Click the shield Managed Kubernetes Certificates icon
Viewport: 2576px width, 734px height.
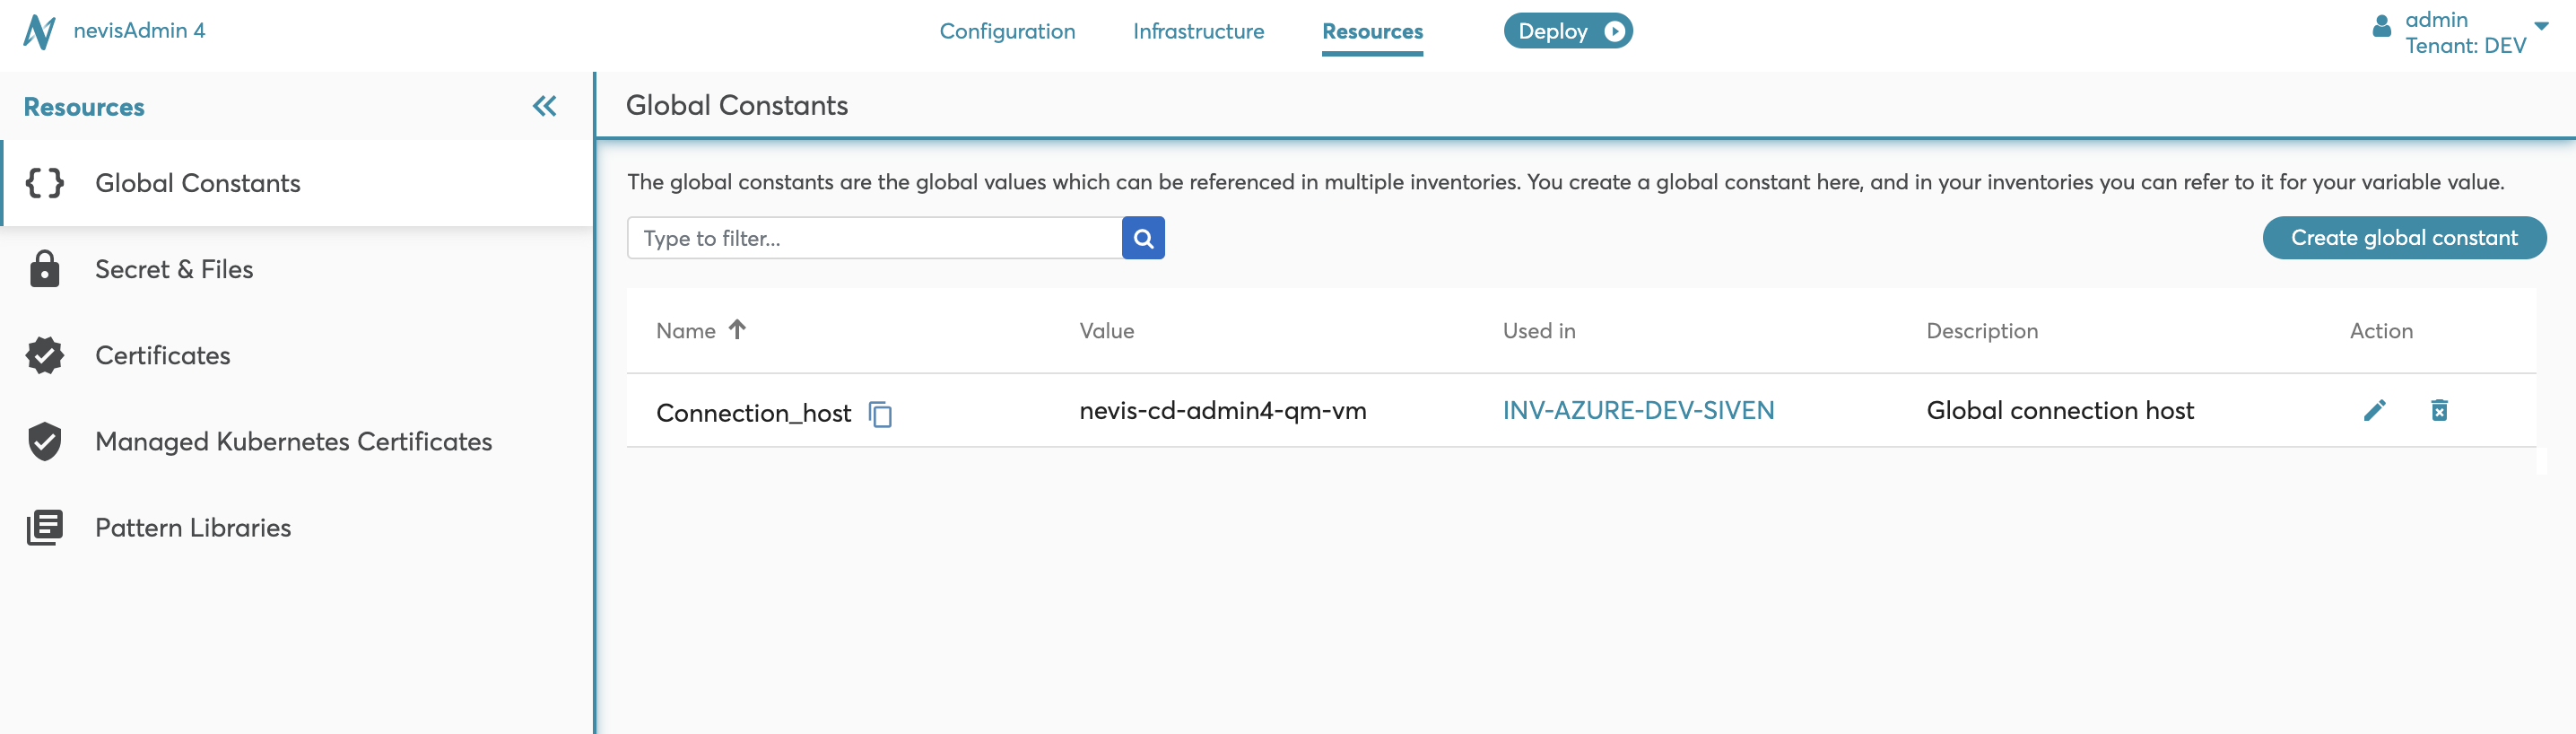[x=45, y=441]
